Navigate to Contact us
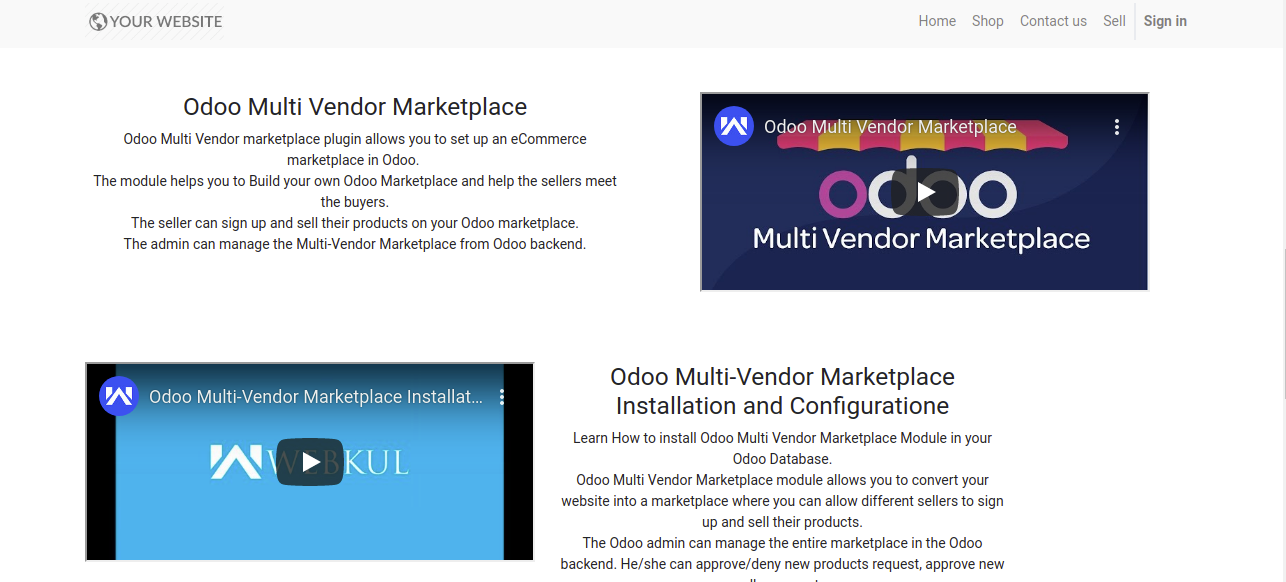1286x582 pixels. [1053, 21]
